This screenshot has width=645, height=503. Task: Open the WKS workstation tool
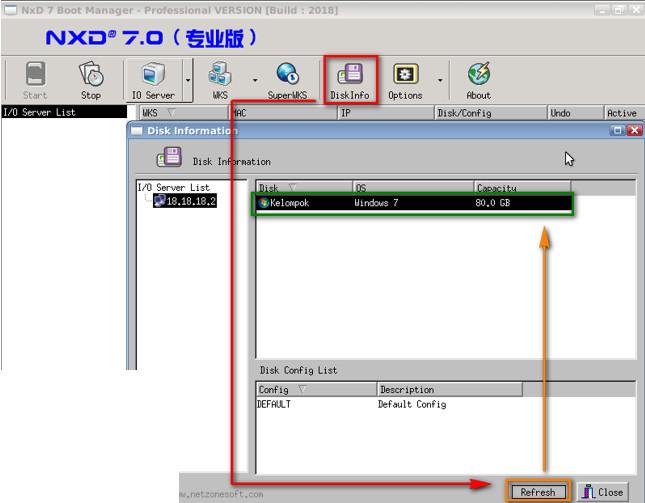click(220, 81)
